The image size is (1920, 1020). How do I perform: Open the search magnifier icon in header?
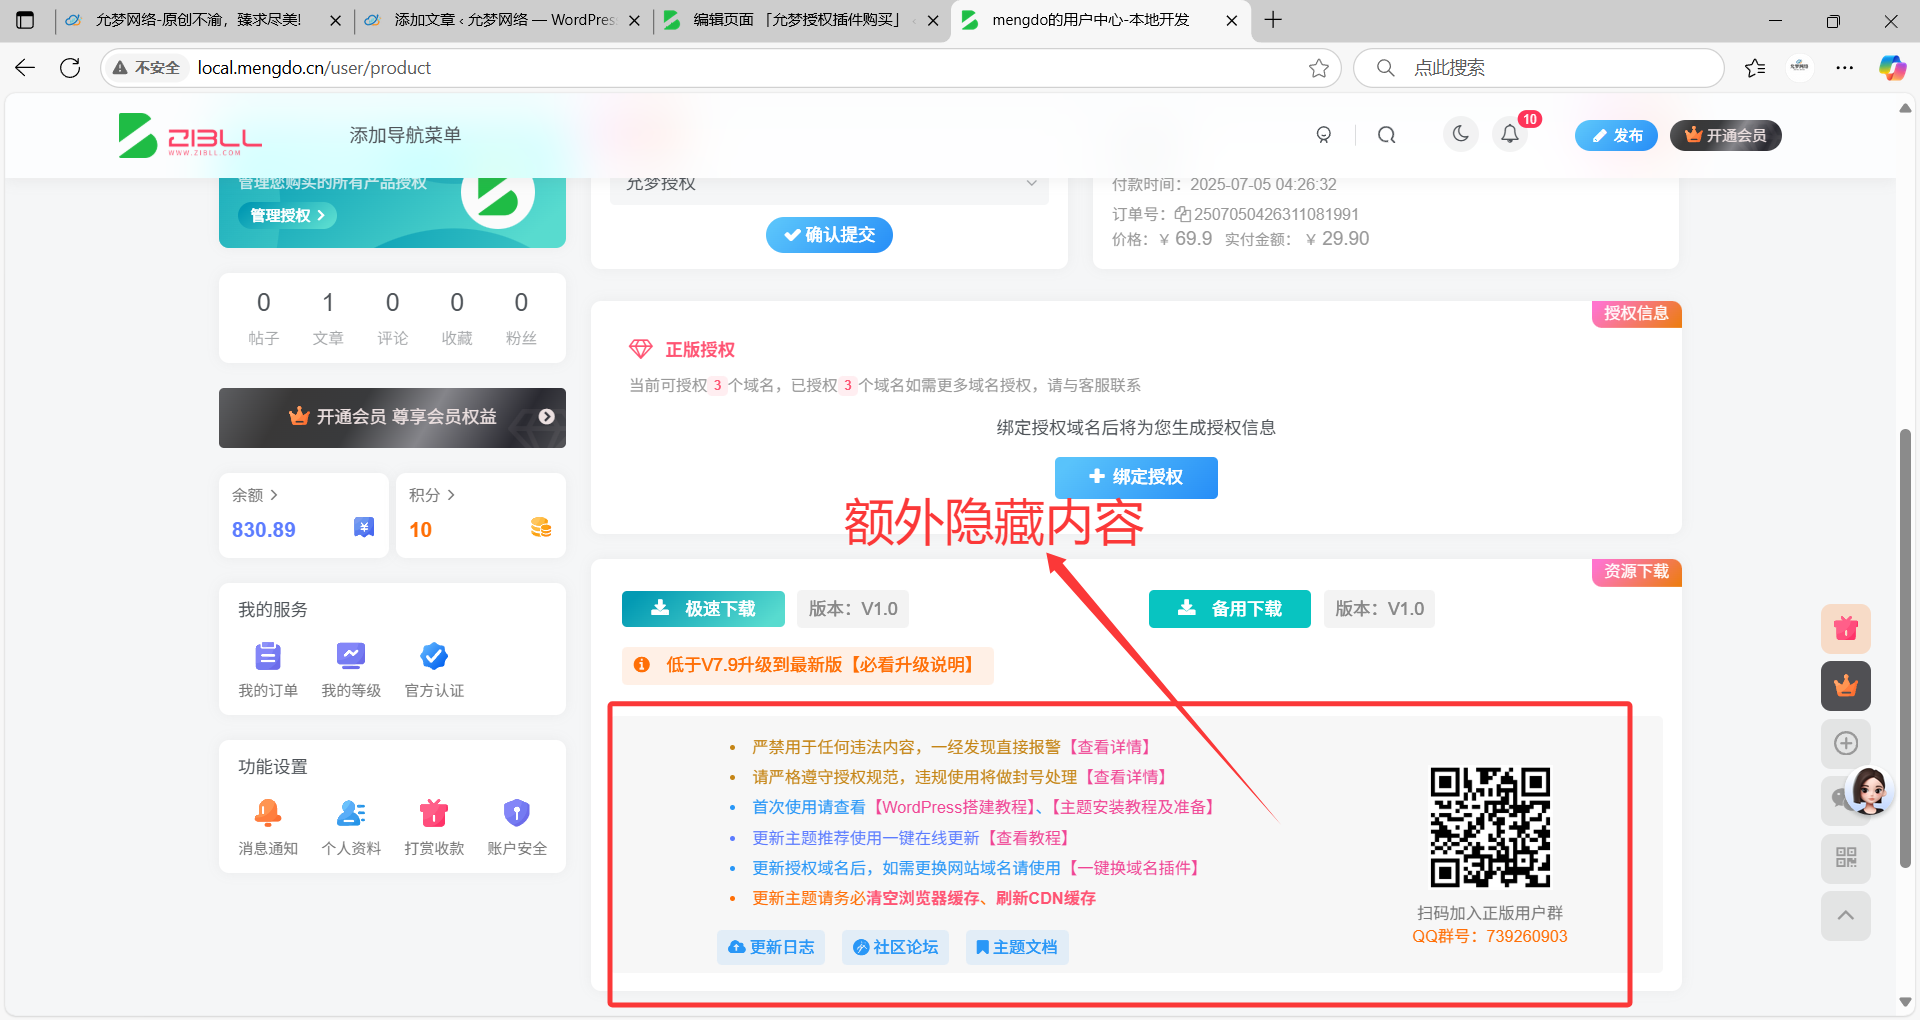click(x=1386, y=135)
